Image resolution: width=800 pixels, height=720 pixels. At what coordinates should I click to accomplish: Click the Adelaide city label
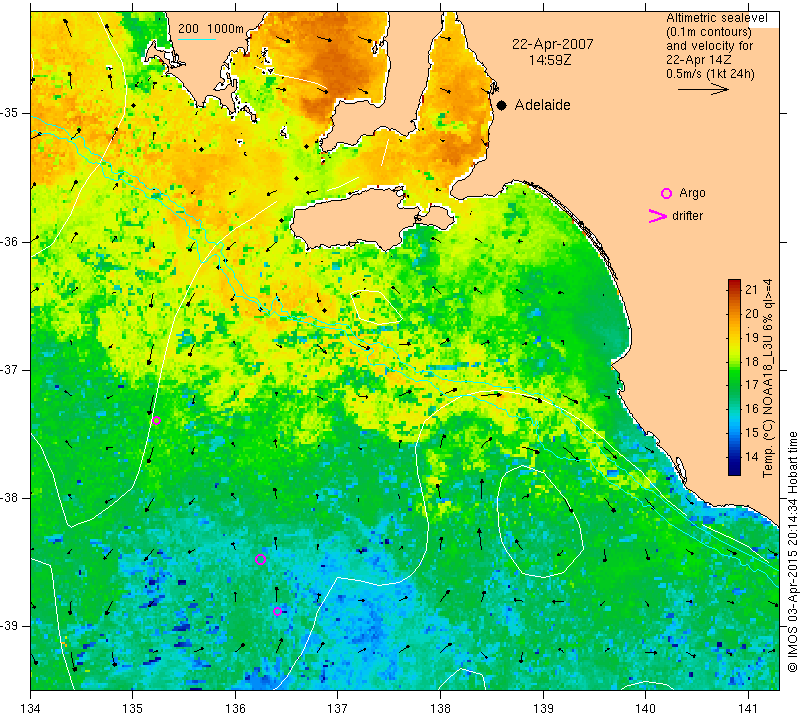coord(542,105)
